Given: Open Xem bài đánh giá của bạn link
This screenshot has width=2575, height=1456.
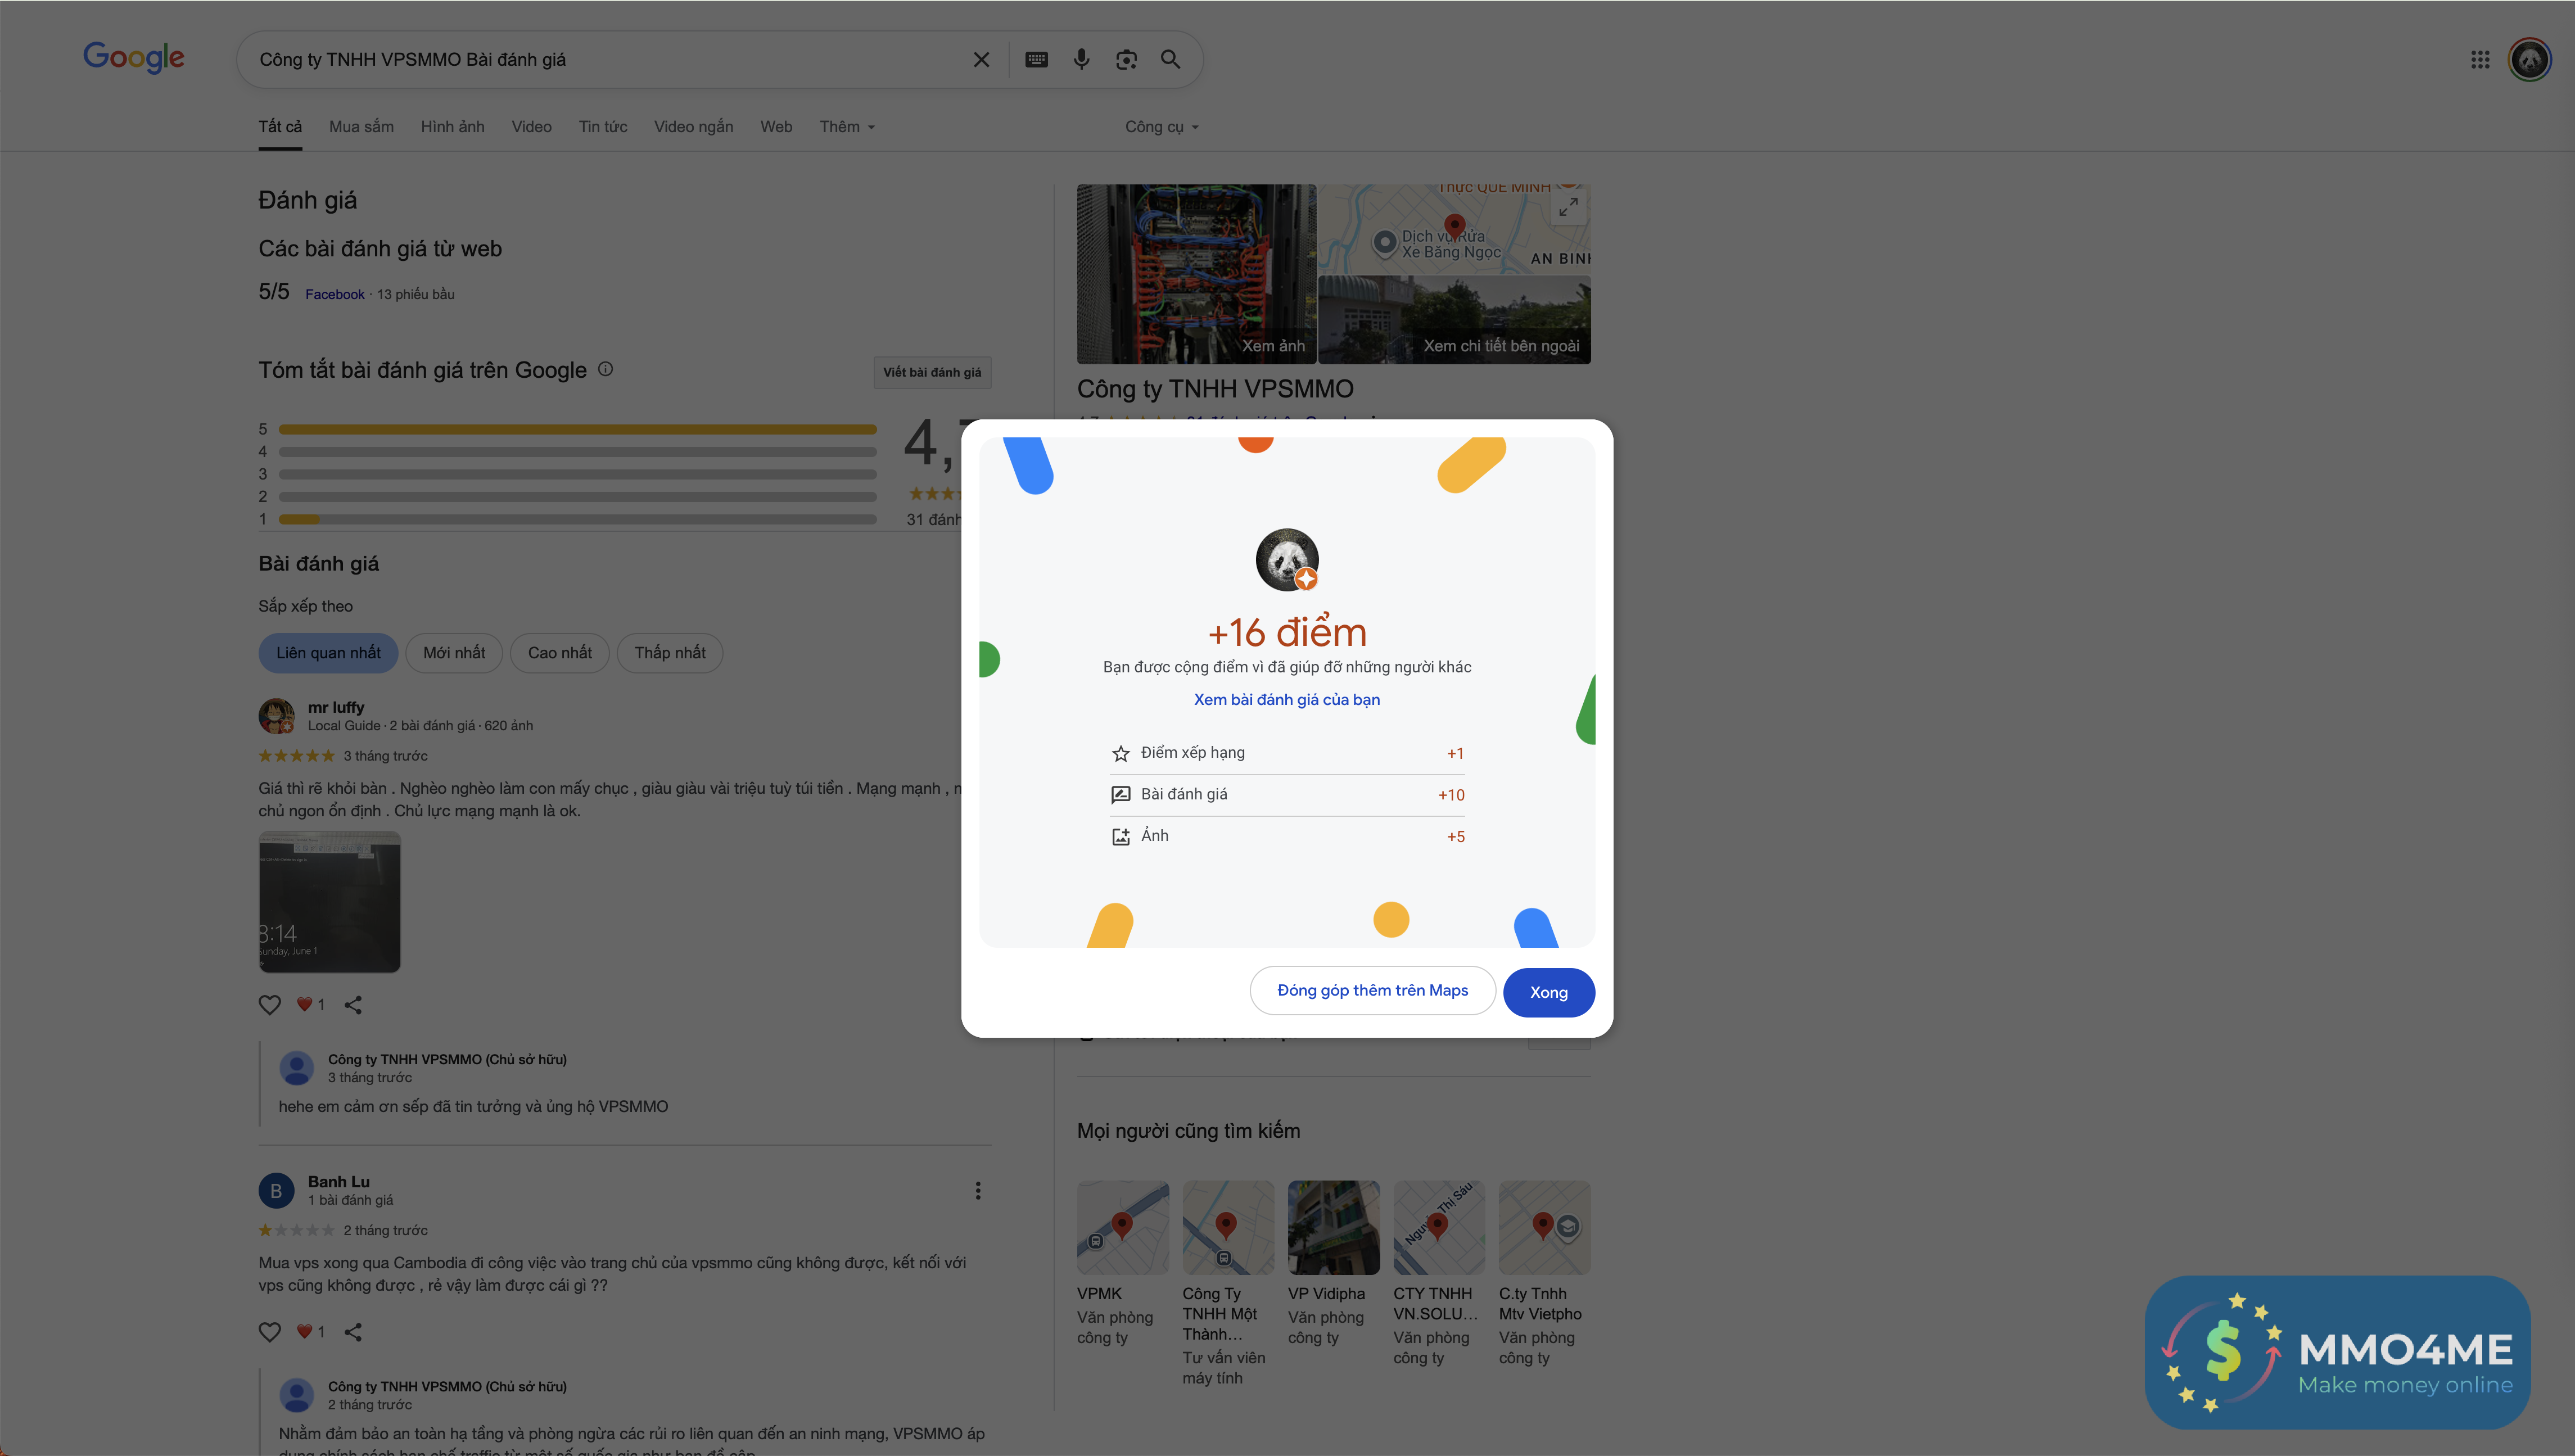Looking at the screenshot, I should pyautogui.click(x=1286, y=700).
